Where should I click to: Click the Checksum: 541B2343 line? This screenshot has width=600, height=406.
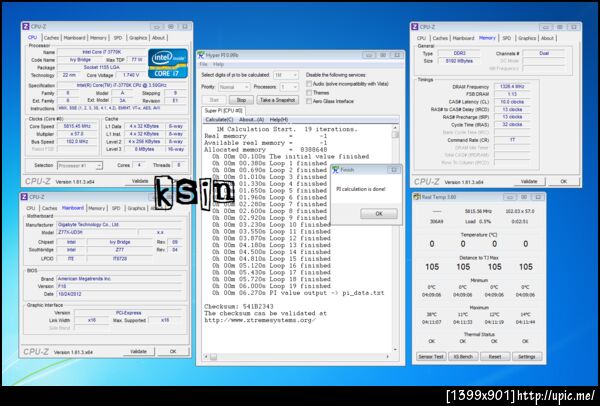click(239, 307)
